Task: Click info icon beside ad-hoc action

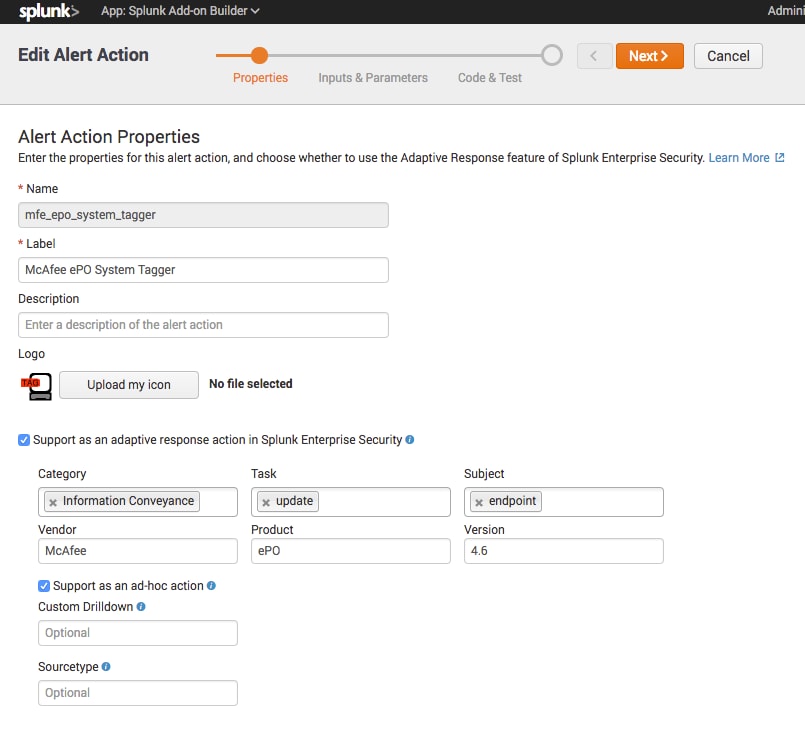Action: (211, 585)
